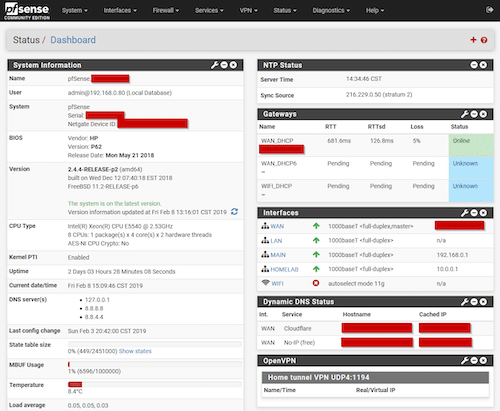Click the Unknown status cell for WIFI_DHCP
The height and width of the screenshot is (411, 500).
tap(471, 191)
